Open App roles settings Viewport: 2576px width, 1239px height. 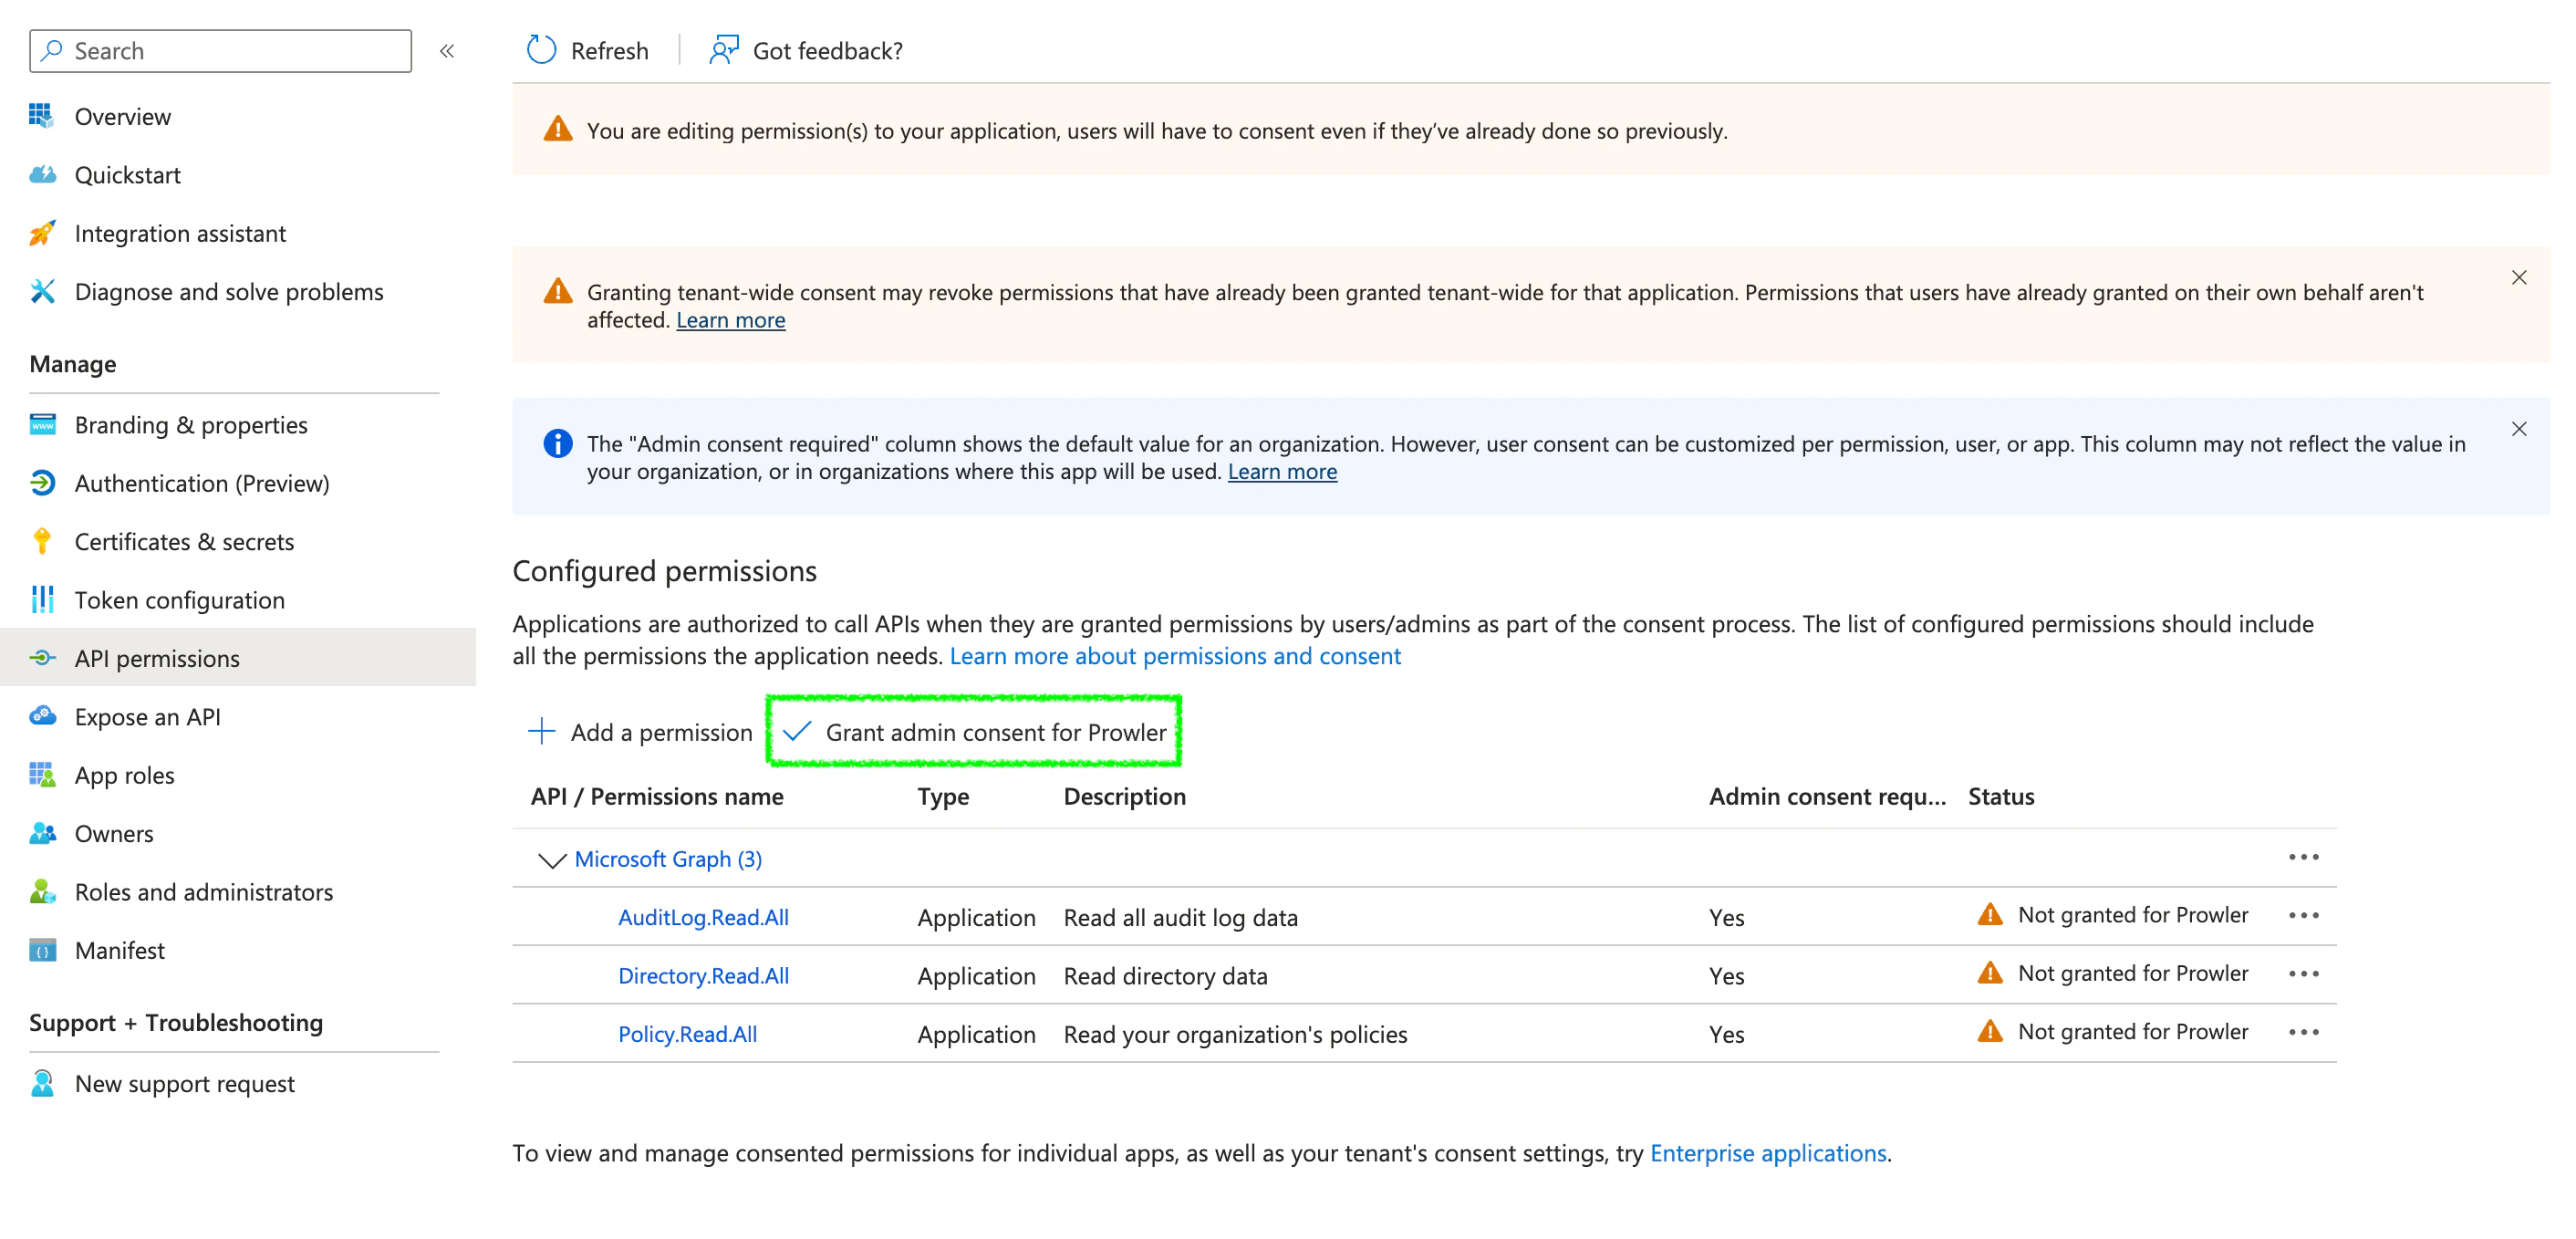(x=124, y=774)
